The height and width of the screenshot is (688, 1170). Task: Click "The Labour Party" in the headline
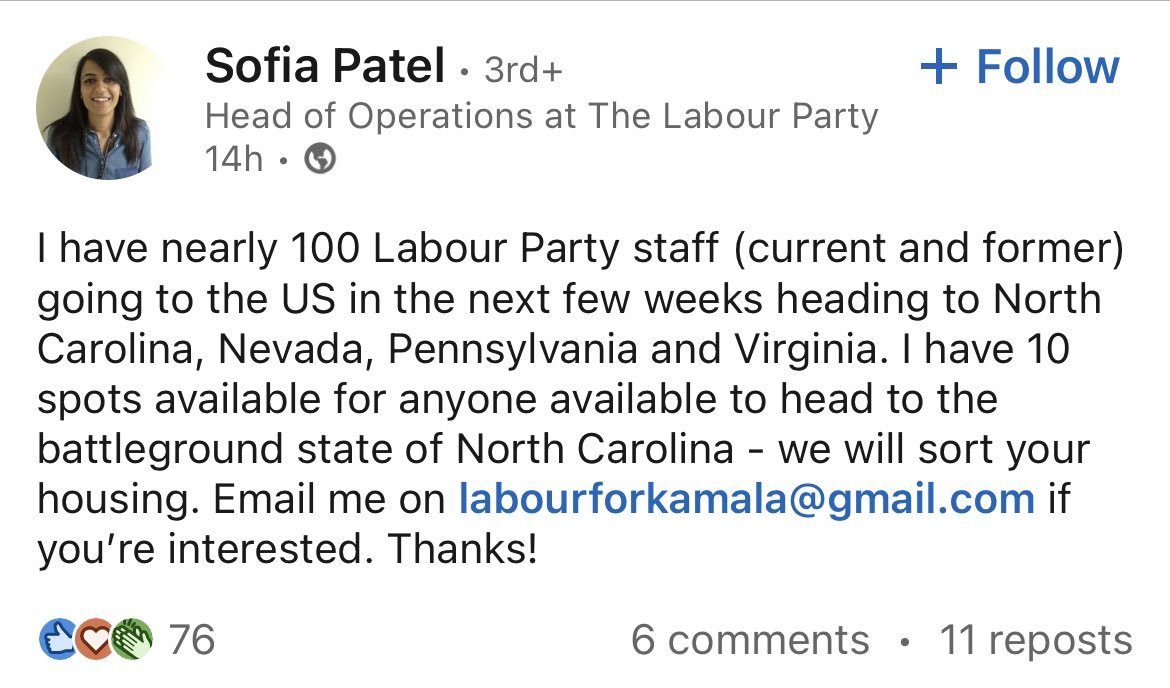point(731,117)
